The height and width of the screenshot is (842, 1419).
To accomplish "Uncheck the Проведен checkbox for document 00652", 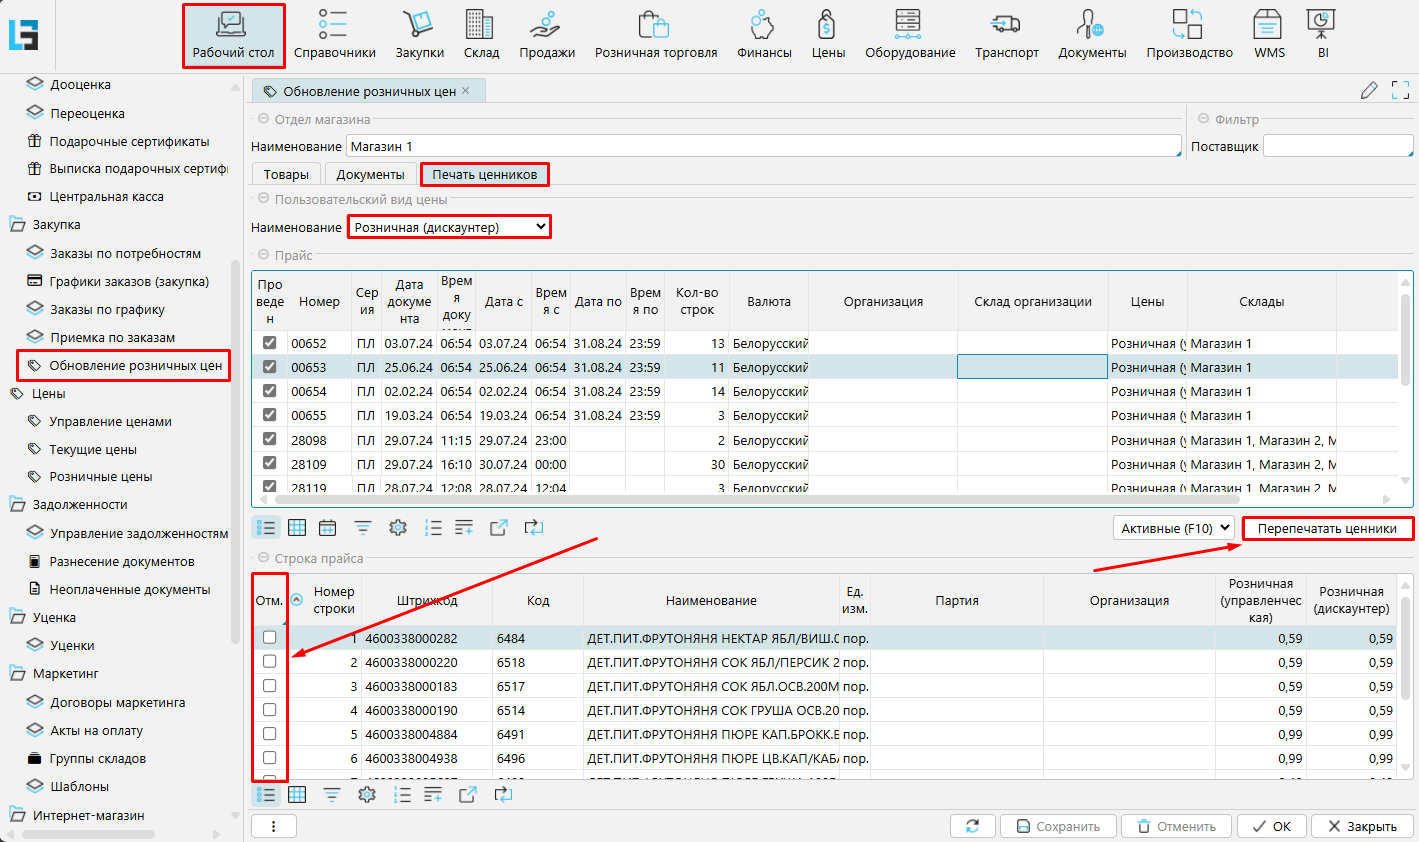I will tap(269, 343).
